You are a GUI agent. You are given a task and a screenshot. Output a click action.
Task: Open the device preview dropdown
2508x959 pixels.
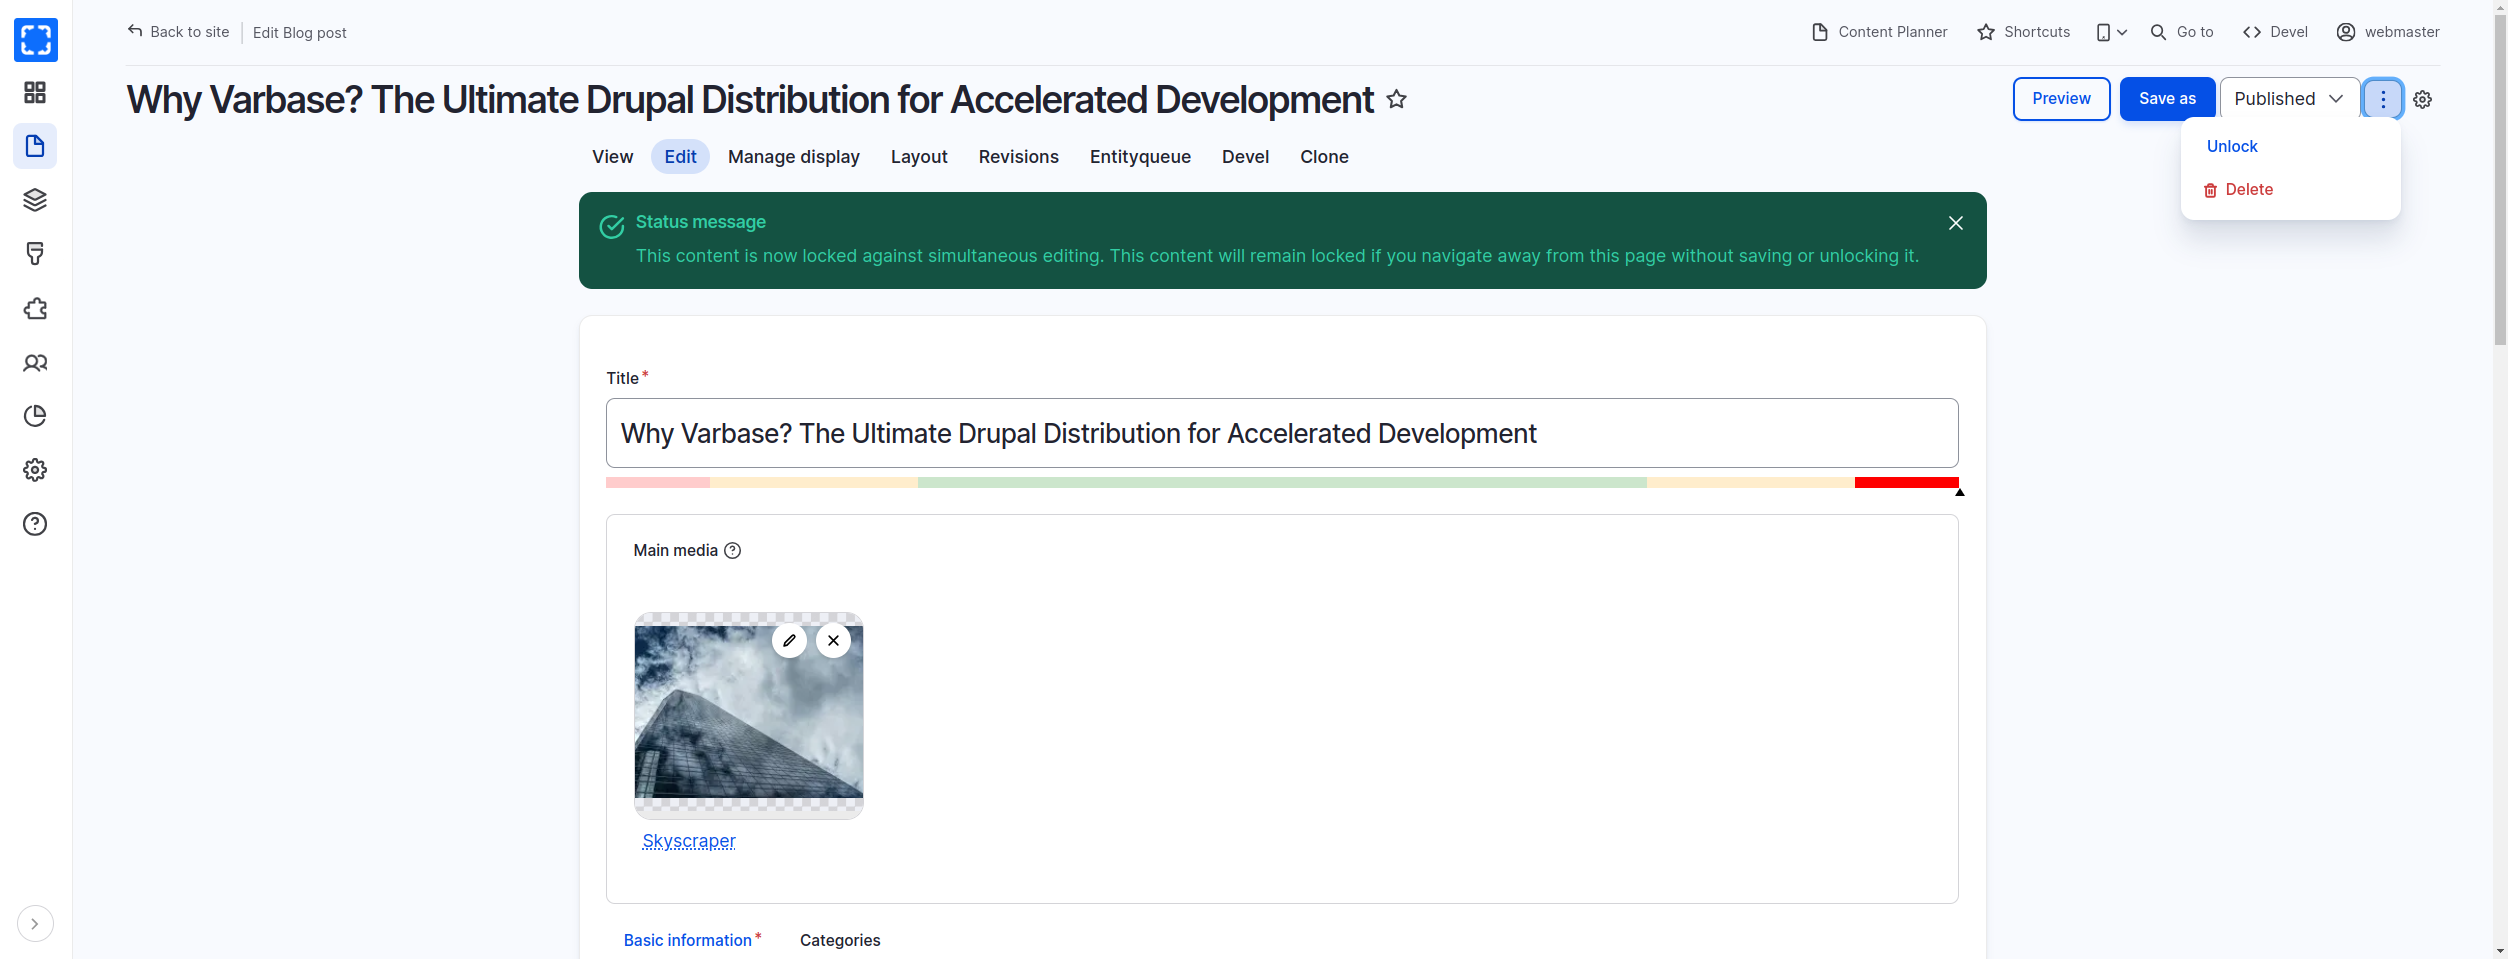click(2111, 33)
